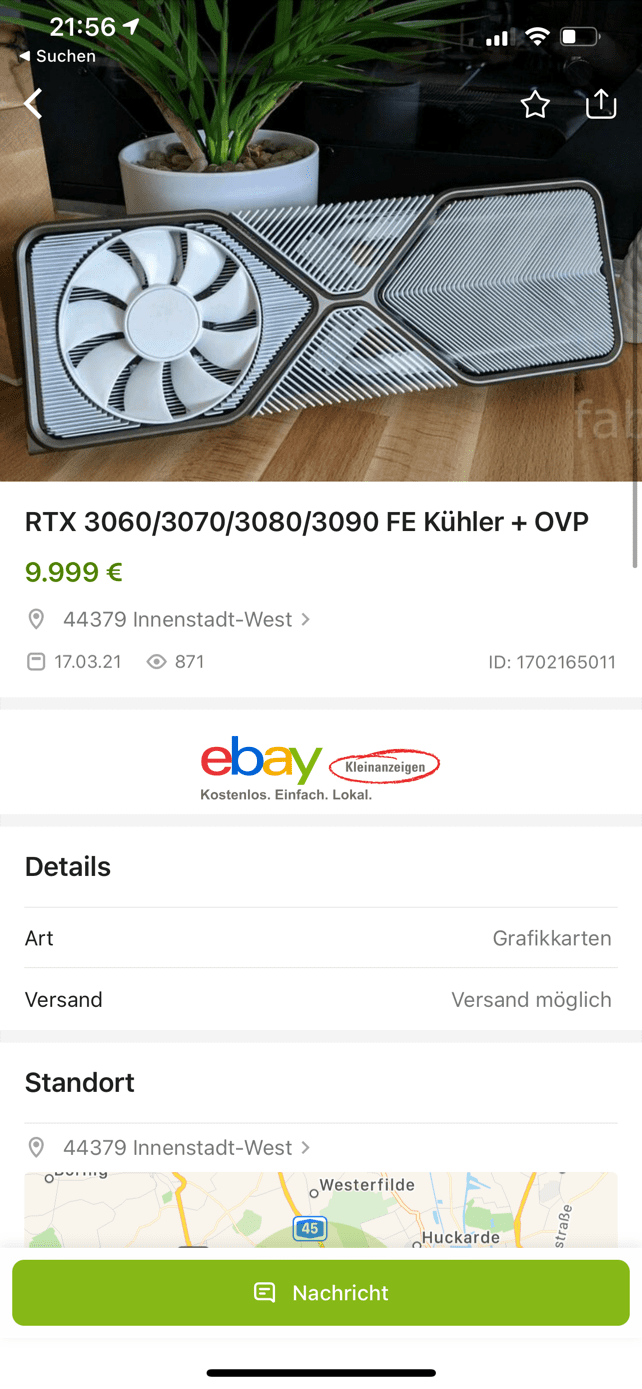Tap the chat icon inside Nachricht button
This screenshot has width=642, height=1389.
point(265,1293)
